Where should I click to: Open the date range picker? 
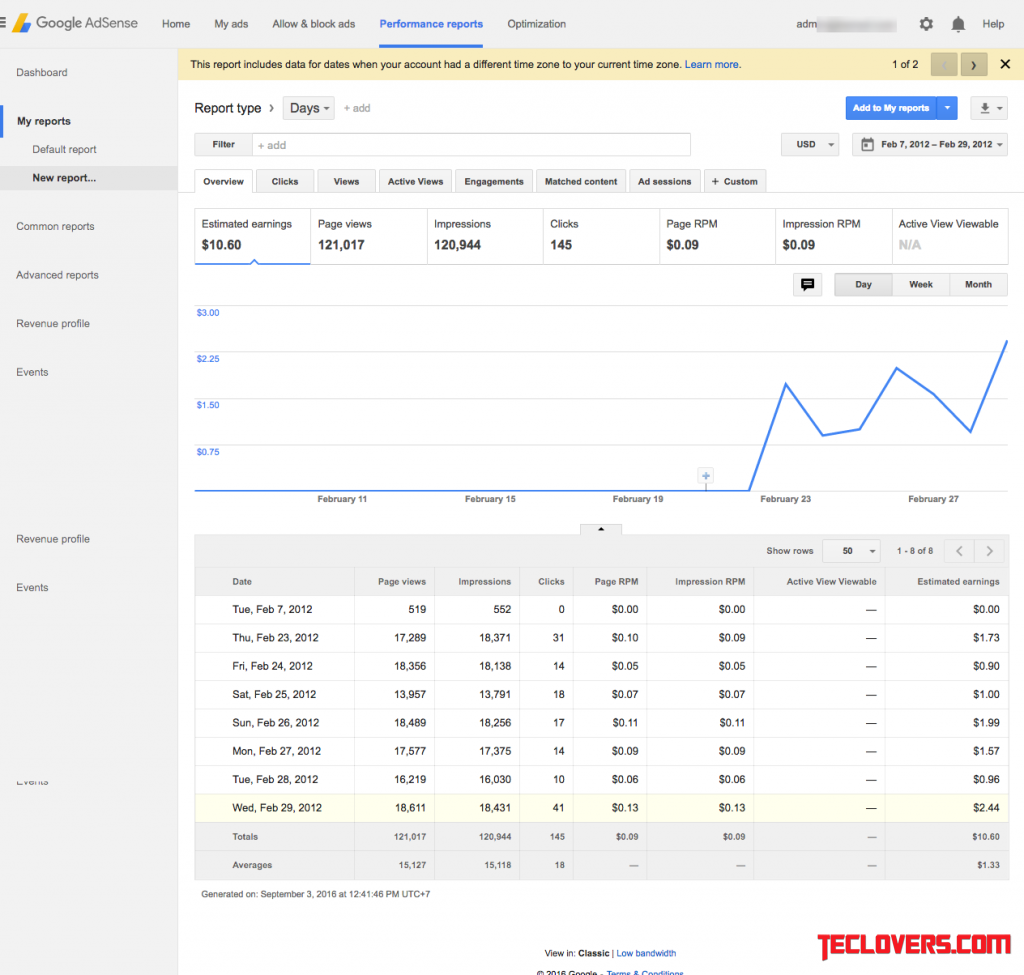(929, 145)
